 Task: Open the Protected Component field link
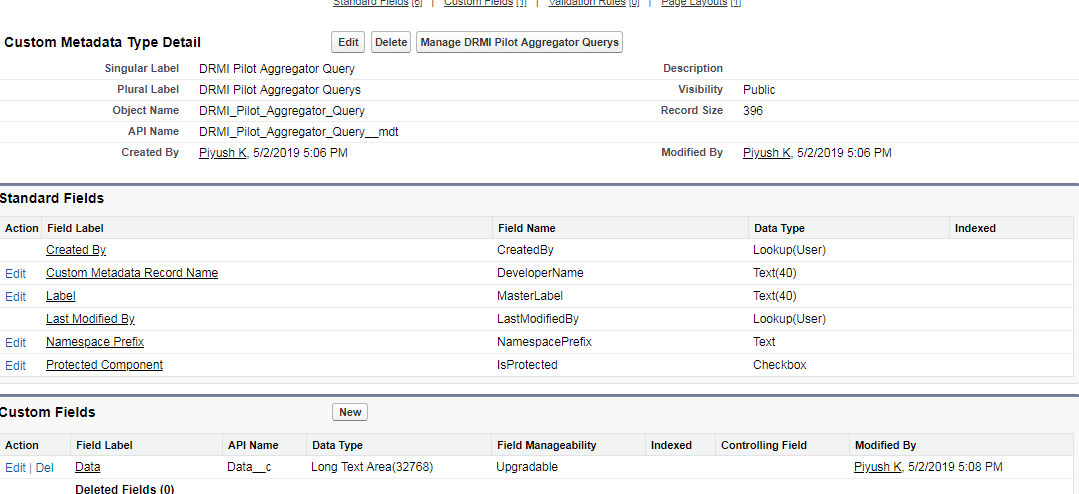coord(104,365)
